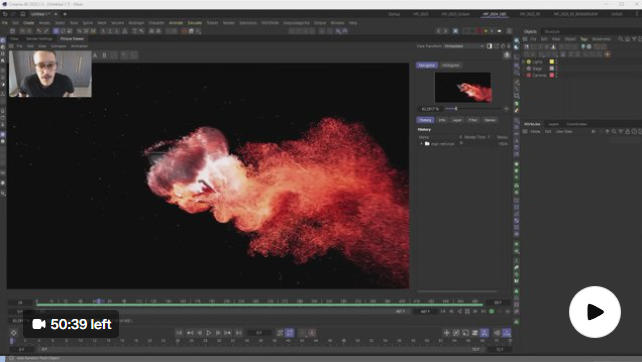642x362 pixels.
Task: Open the User Data menu in Attributes
Action: click(x=564, y=131)
